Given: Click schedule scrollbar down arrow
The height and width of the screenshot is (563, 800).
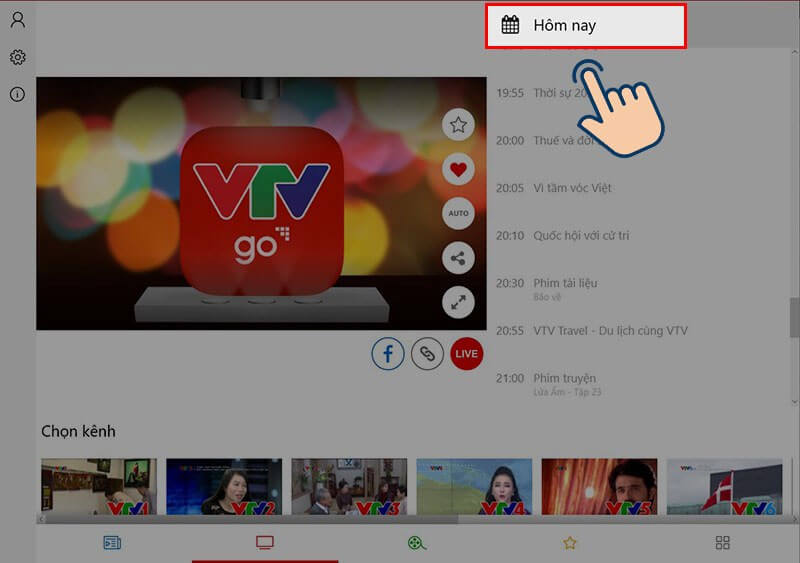Looking at the screenshot, I should click(x=795, y=401).
